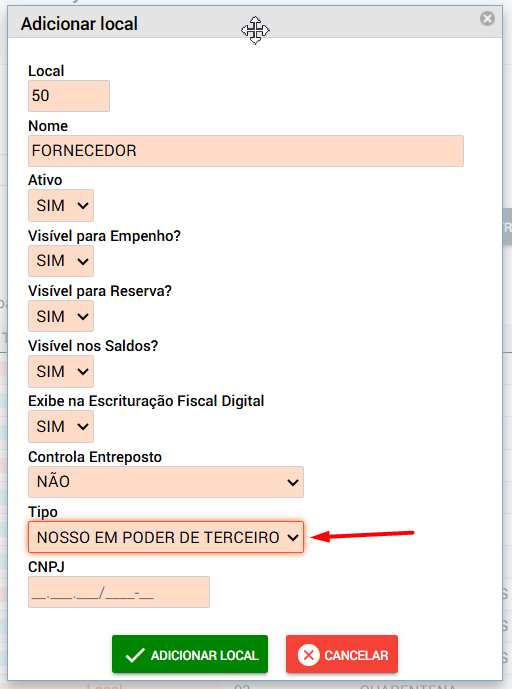Image resolution: width=512 pixels, height=689 pixels.
Task: Open the Visível para Empenho dropdown
Action: pyautogui.click(x=61, y=261)
